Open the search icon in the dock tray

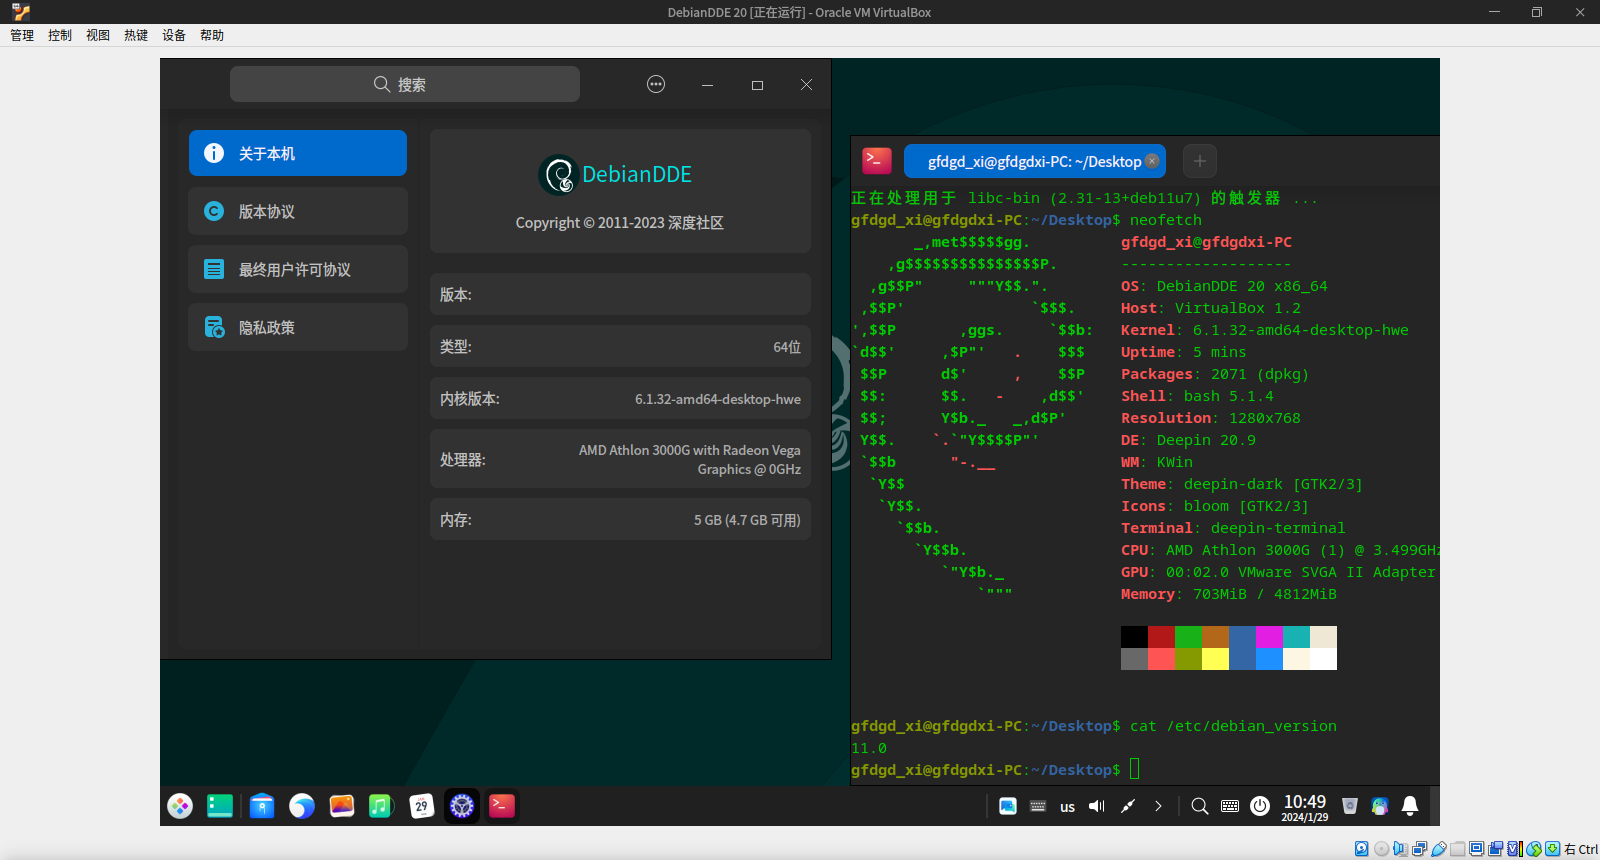(x=1200, y=806)
